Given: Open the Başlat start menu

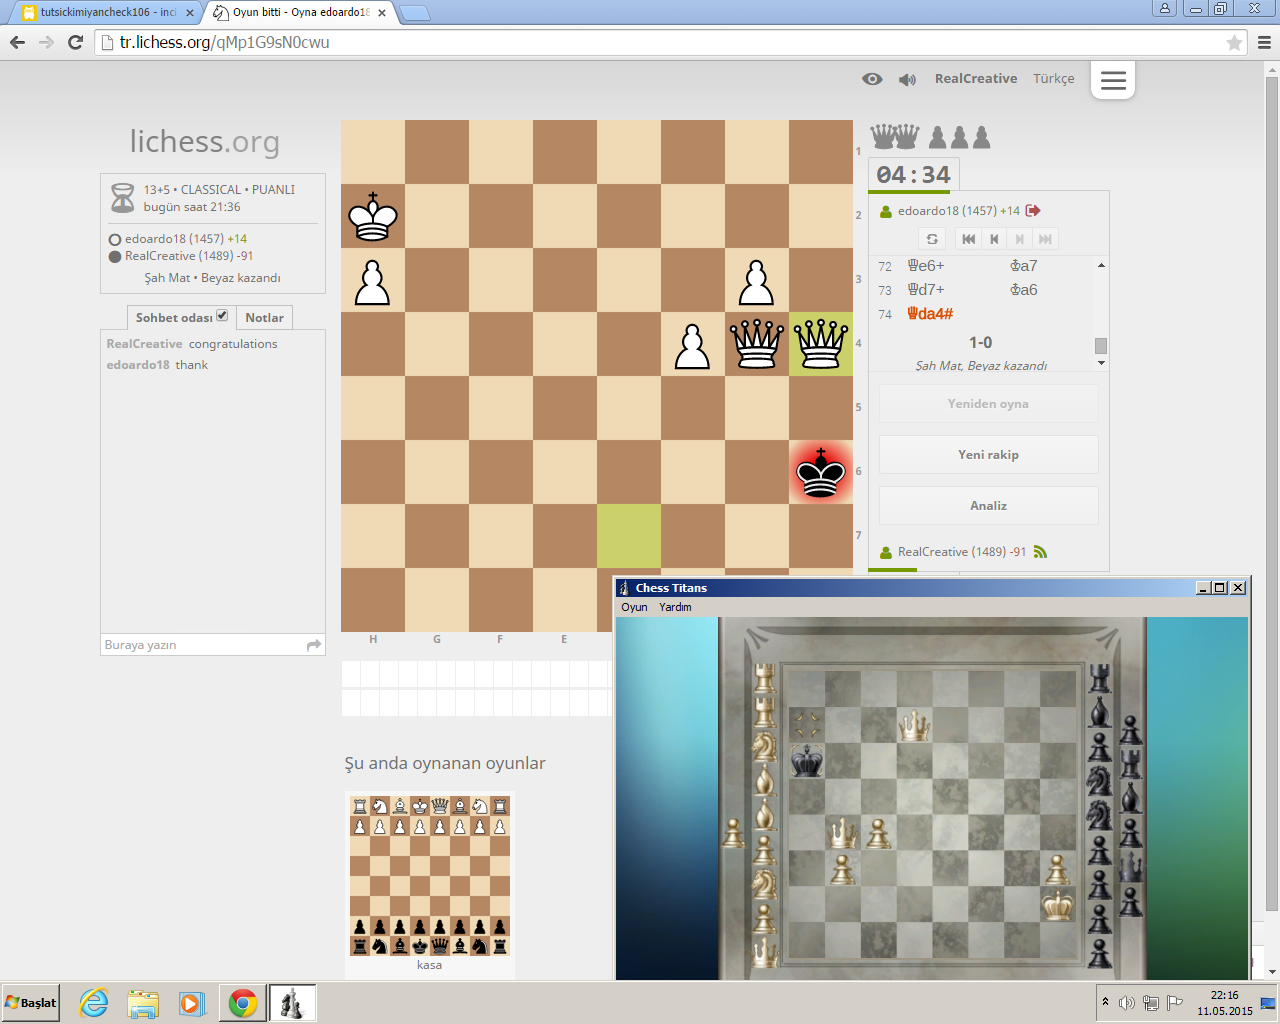Looking at the screenshot, I should tap(31, 1003).
